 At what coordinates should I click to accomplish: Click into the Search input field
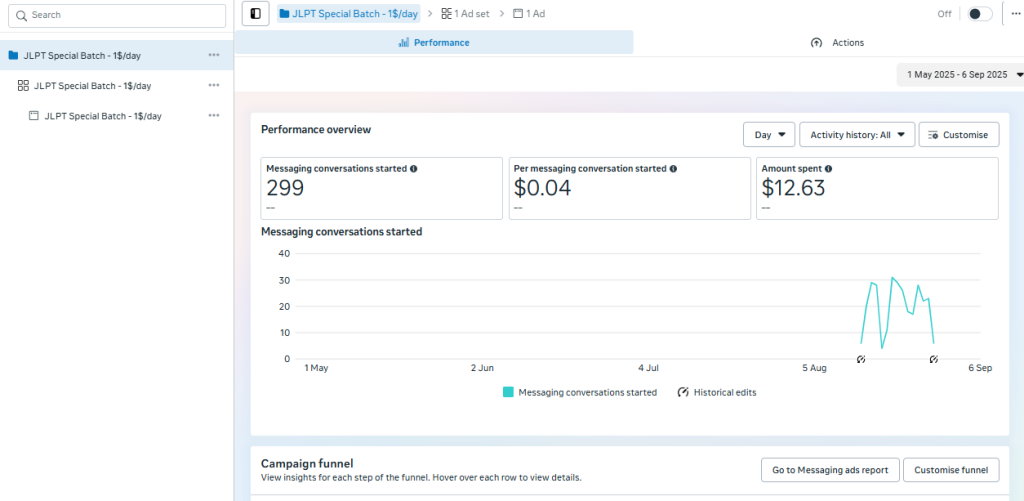[120, 16]
